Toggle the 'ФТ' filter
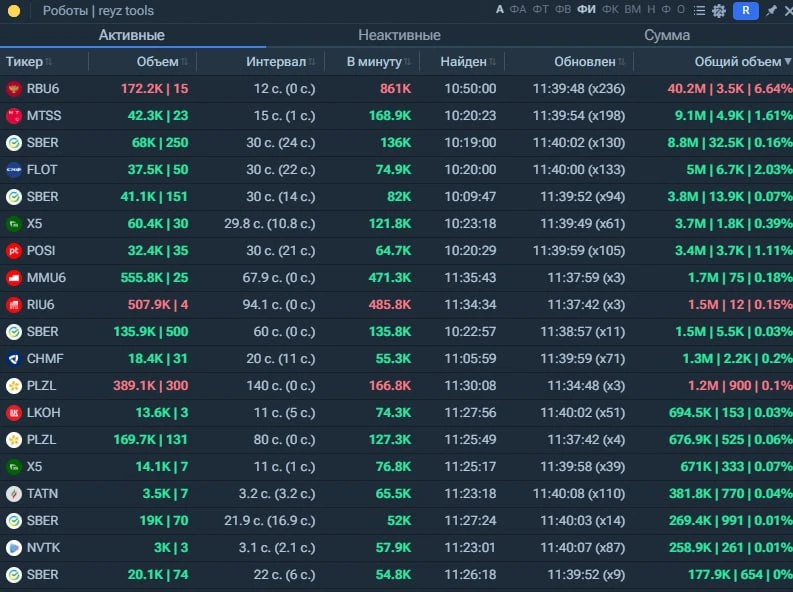Image resolution: width=793 pixels, height=592 pixels. click(540, 10)
